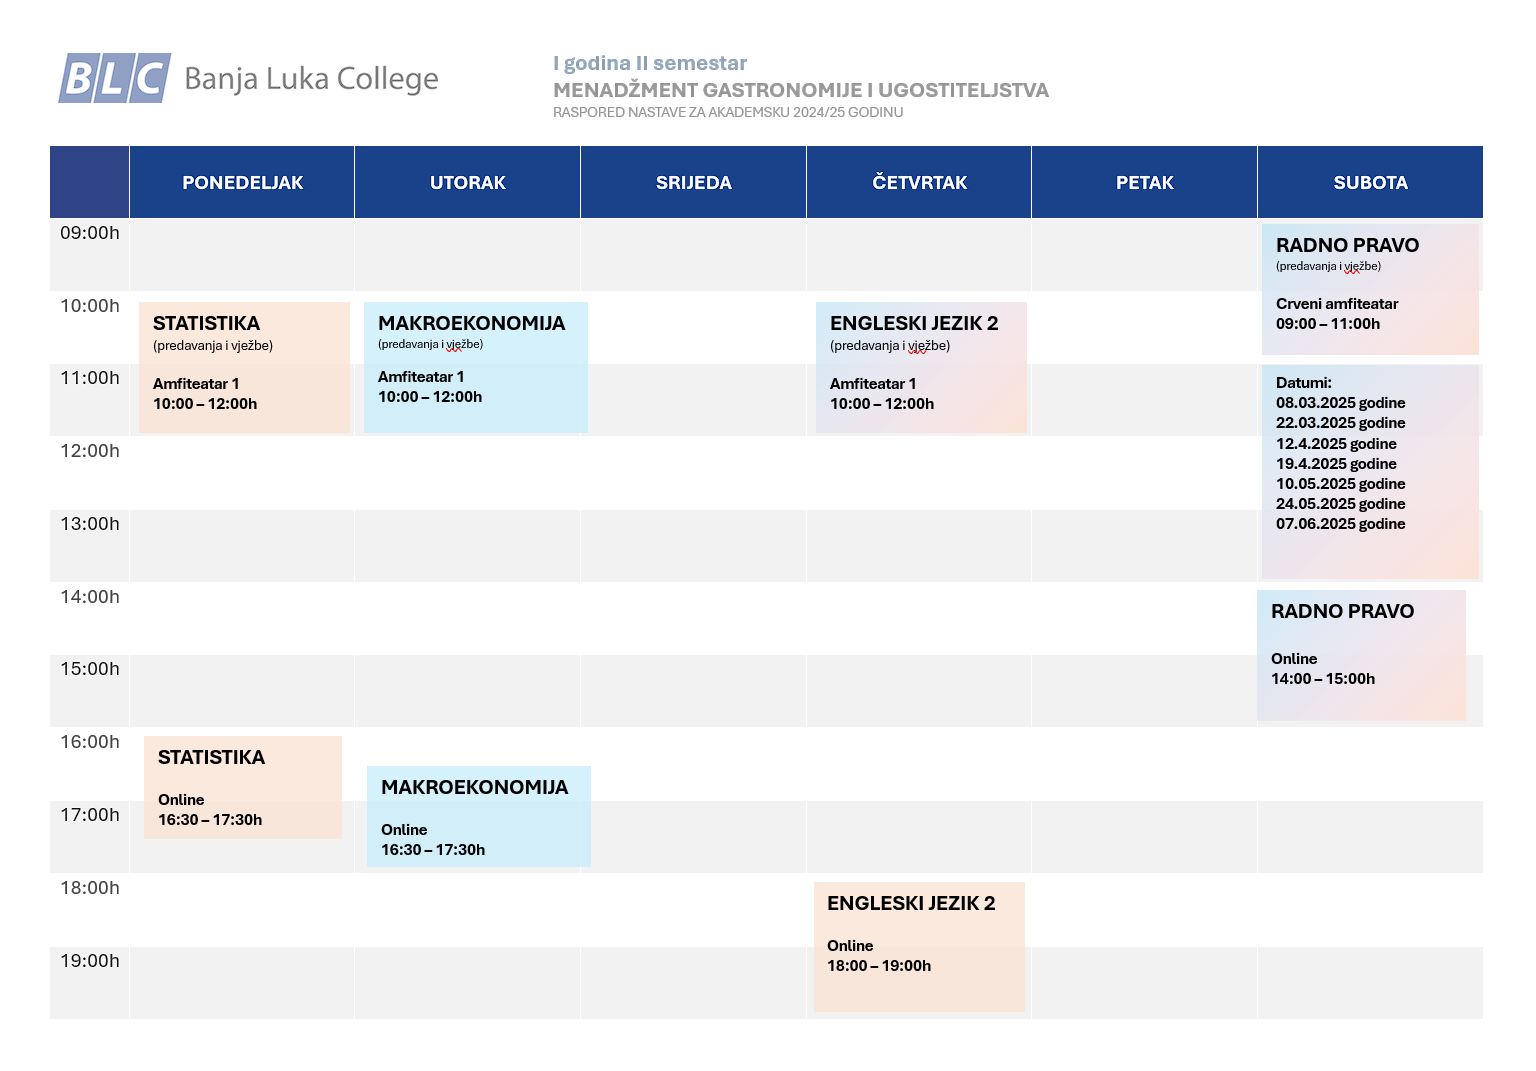Select the PONEDELJAK column header

tap(242, 182)
